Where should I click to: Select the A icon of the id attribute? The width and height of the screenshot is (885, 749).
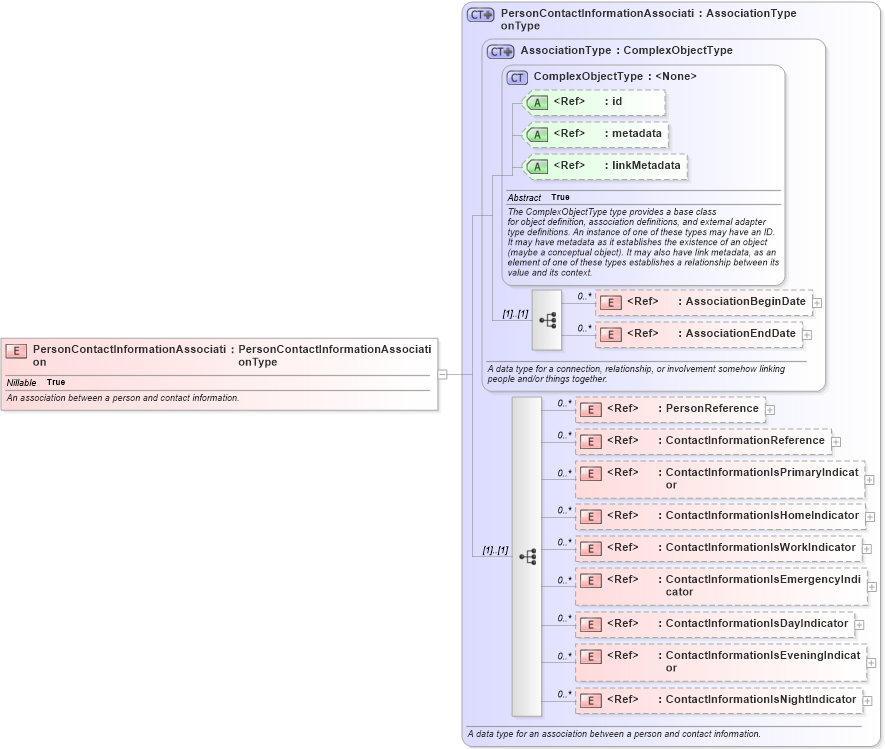click(x=535, y=101)
